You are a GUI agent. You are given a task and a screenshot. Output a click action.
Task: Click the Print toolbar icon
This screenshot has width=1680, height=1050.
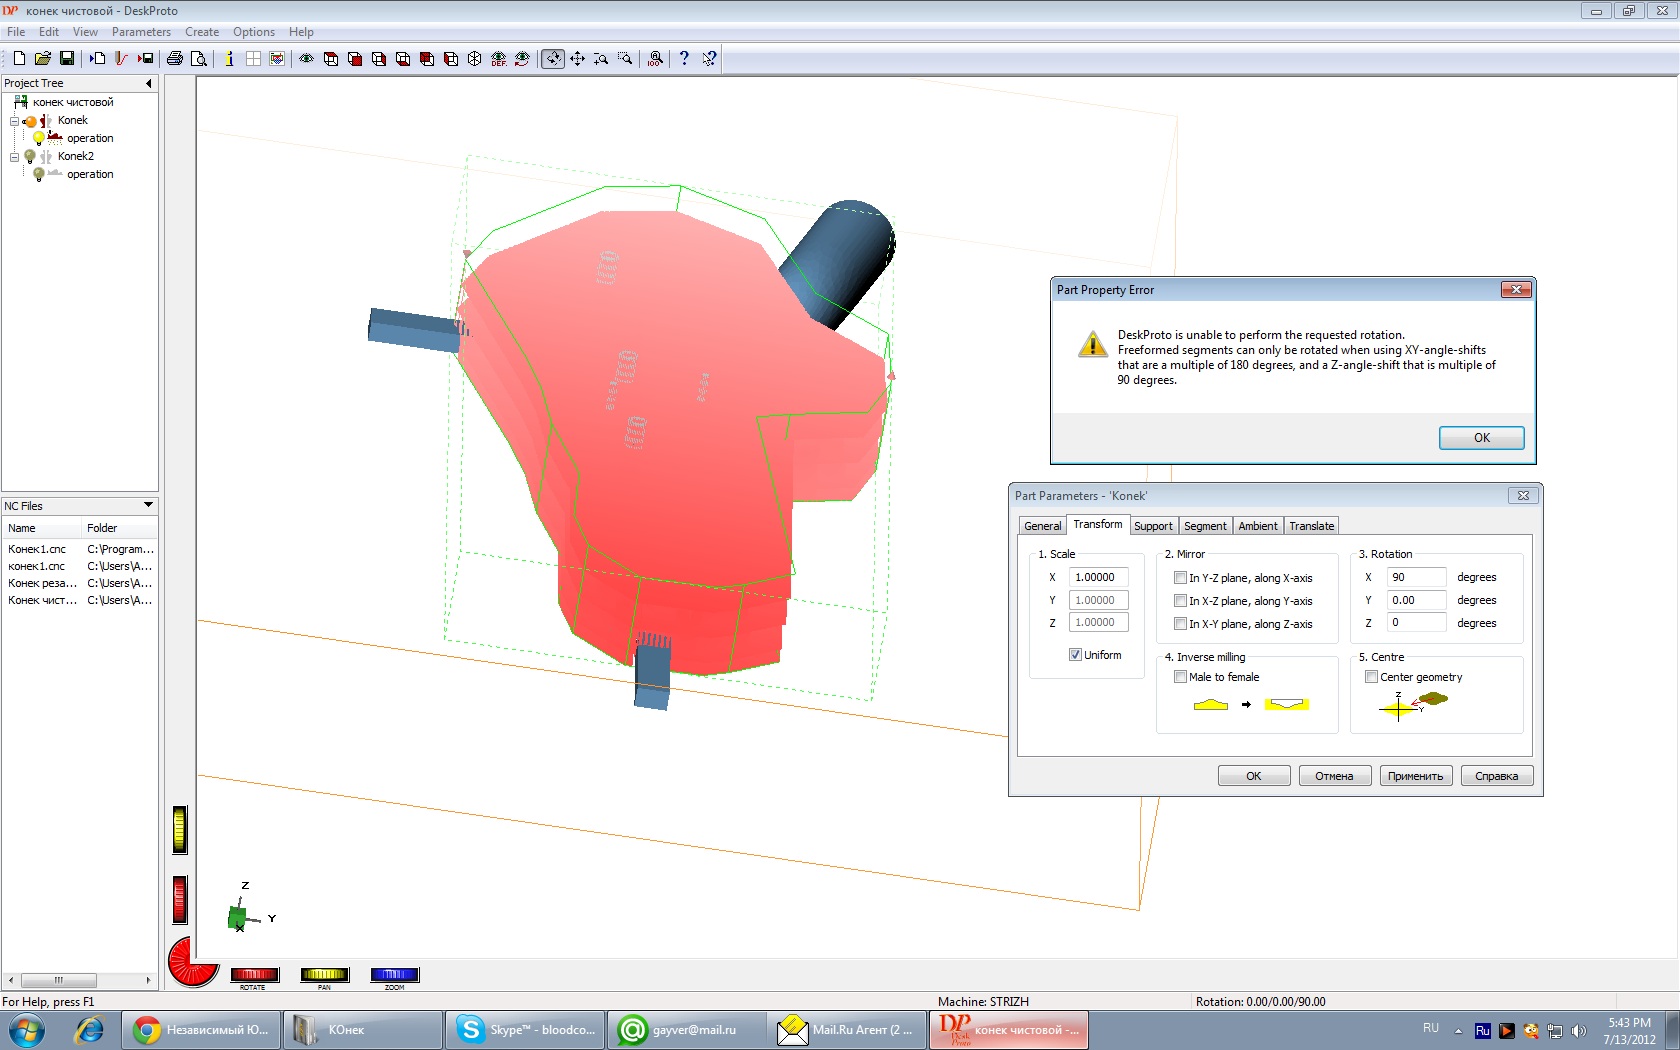tap(175, 59)
